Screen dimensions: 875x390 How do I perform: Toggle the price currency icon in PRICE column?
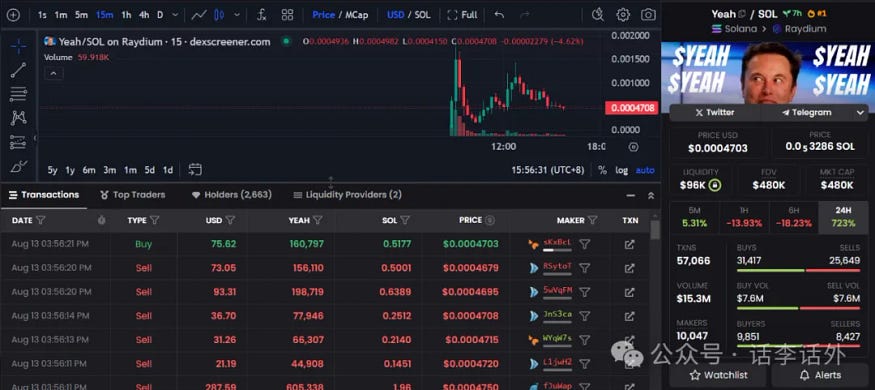[x=490, y=220]
